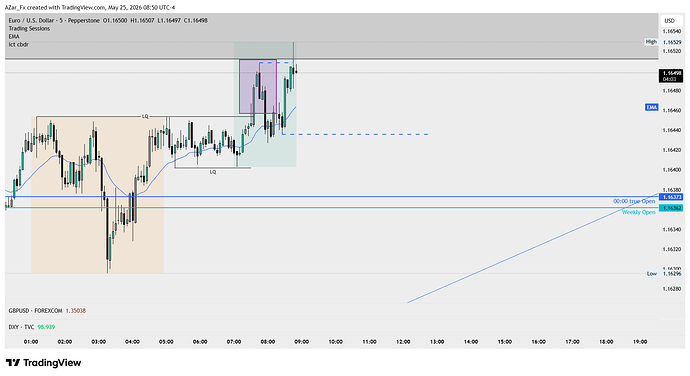Click the Low label near price scale
The height and width of the screenshot is (376, 690).
tap(652, 273)
